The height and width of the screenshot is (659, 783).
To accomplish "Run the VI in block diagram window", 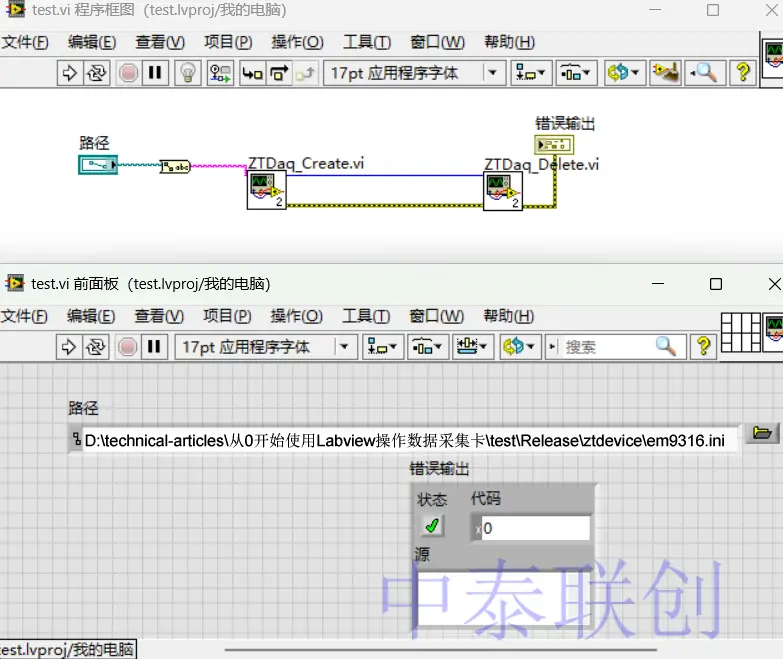I will pyautogui.click(x=69, y=73).
